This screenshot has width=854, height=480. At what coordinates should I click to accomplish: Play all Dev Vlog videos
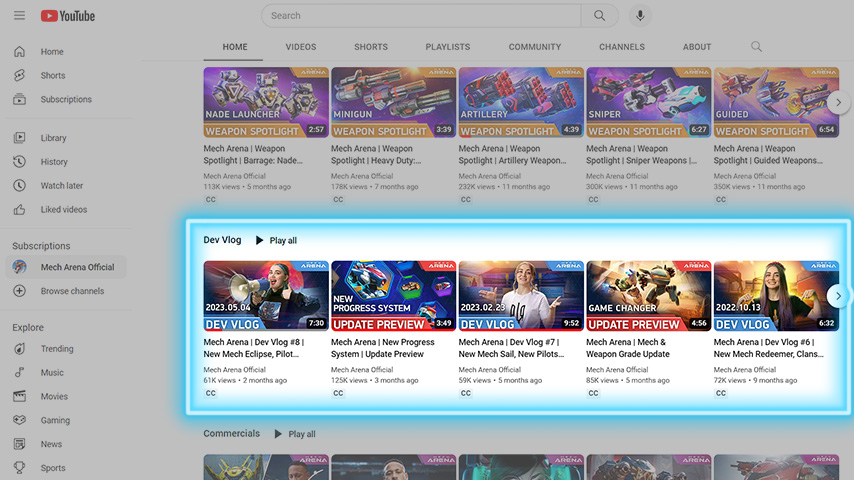276,240
